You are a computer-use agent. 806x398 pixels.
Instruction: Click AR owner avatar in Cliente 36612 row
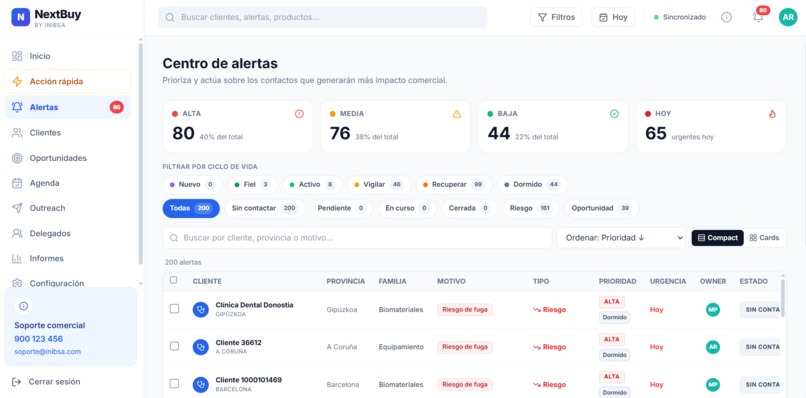point(712,347)
